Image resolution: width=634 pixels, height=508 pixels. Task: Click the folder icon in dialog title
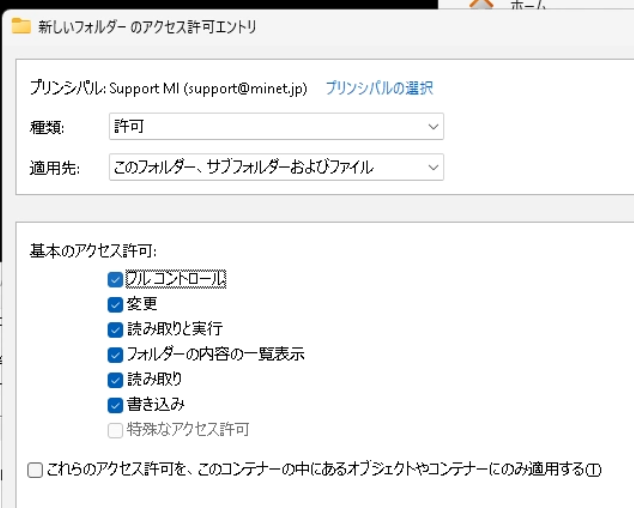coord(21,26)
